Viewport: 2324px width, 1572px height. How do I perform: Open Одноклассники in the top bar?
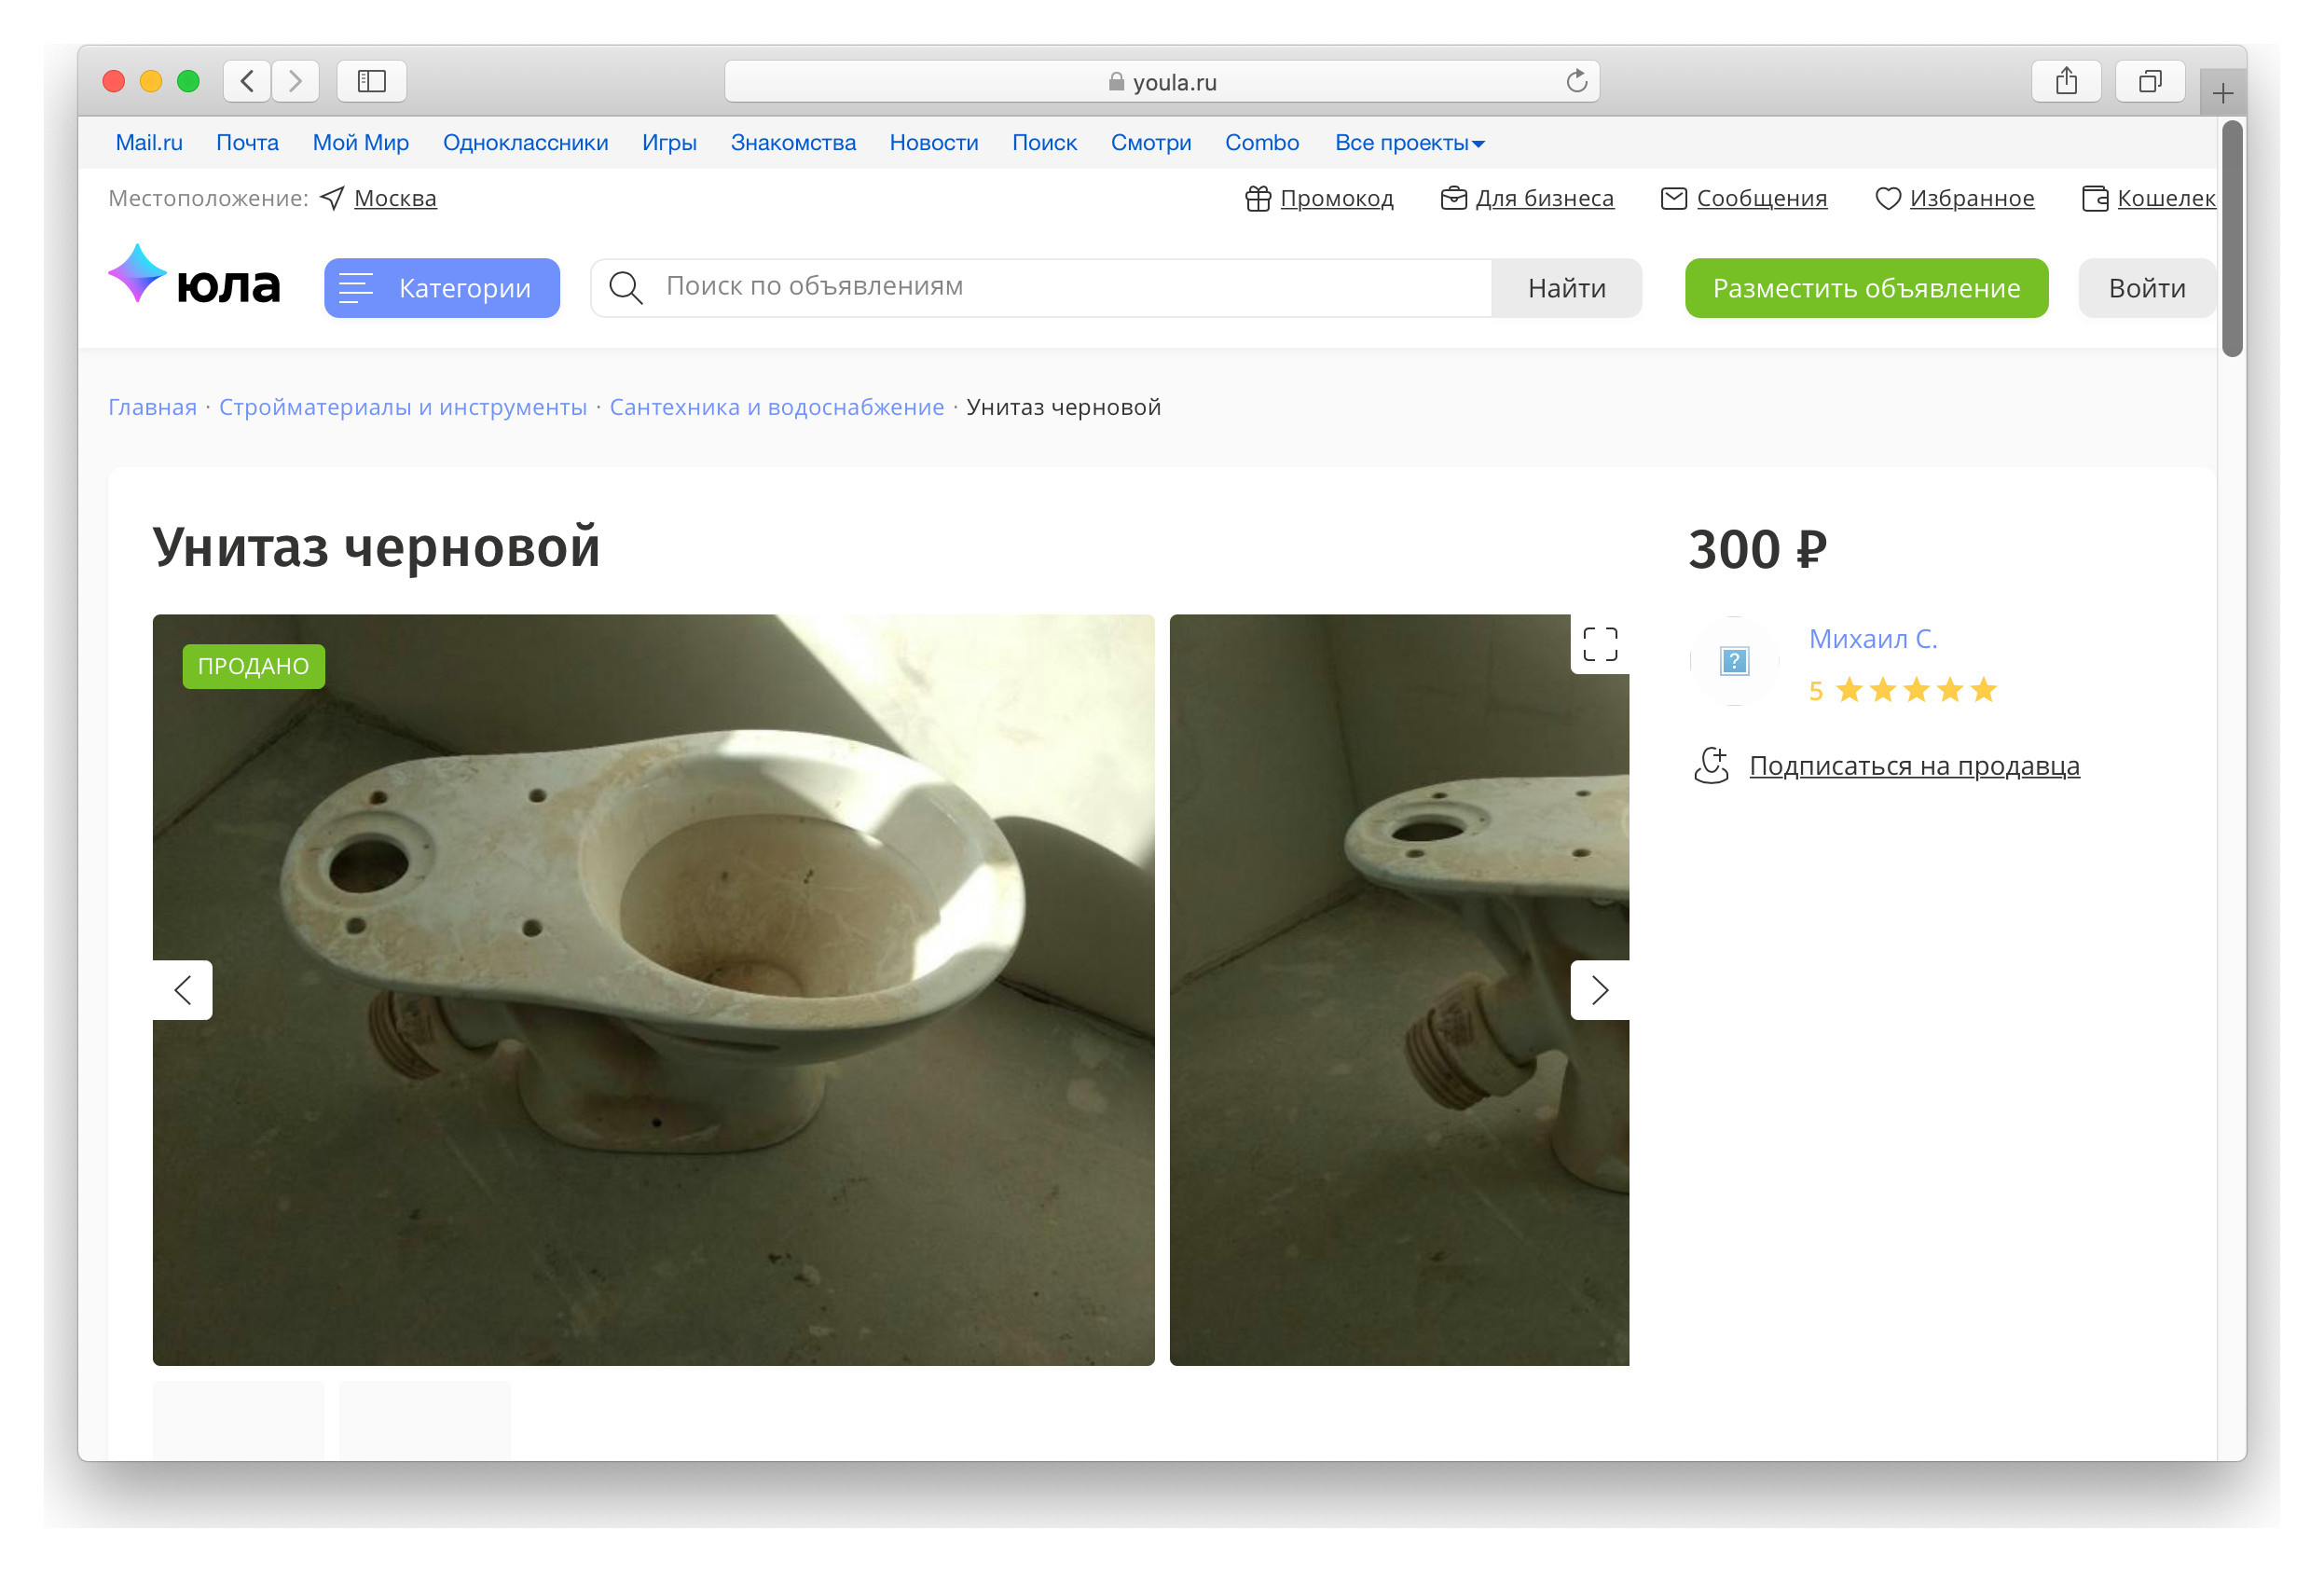525,143
